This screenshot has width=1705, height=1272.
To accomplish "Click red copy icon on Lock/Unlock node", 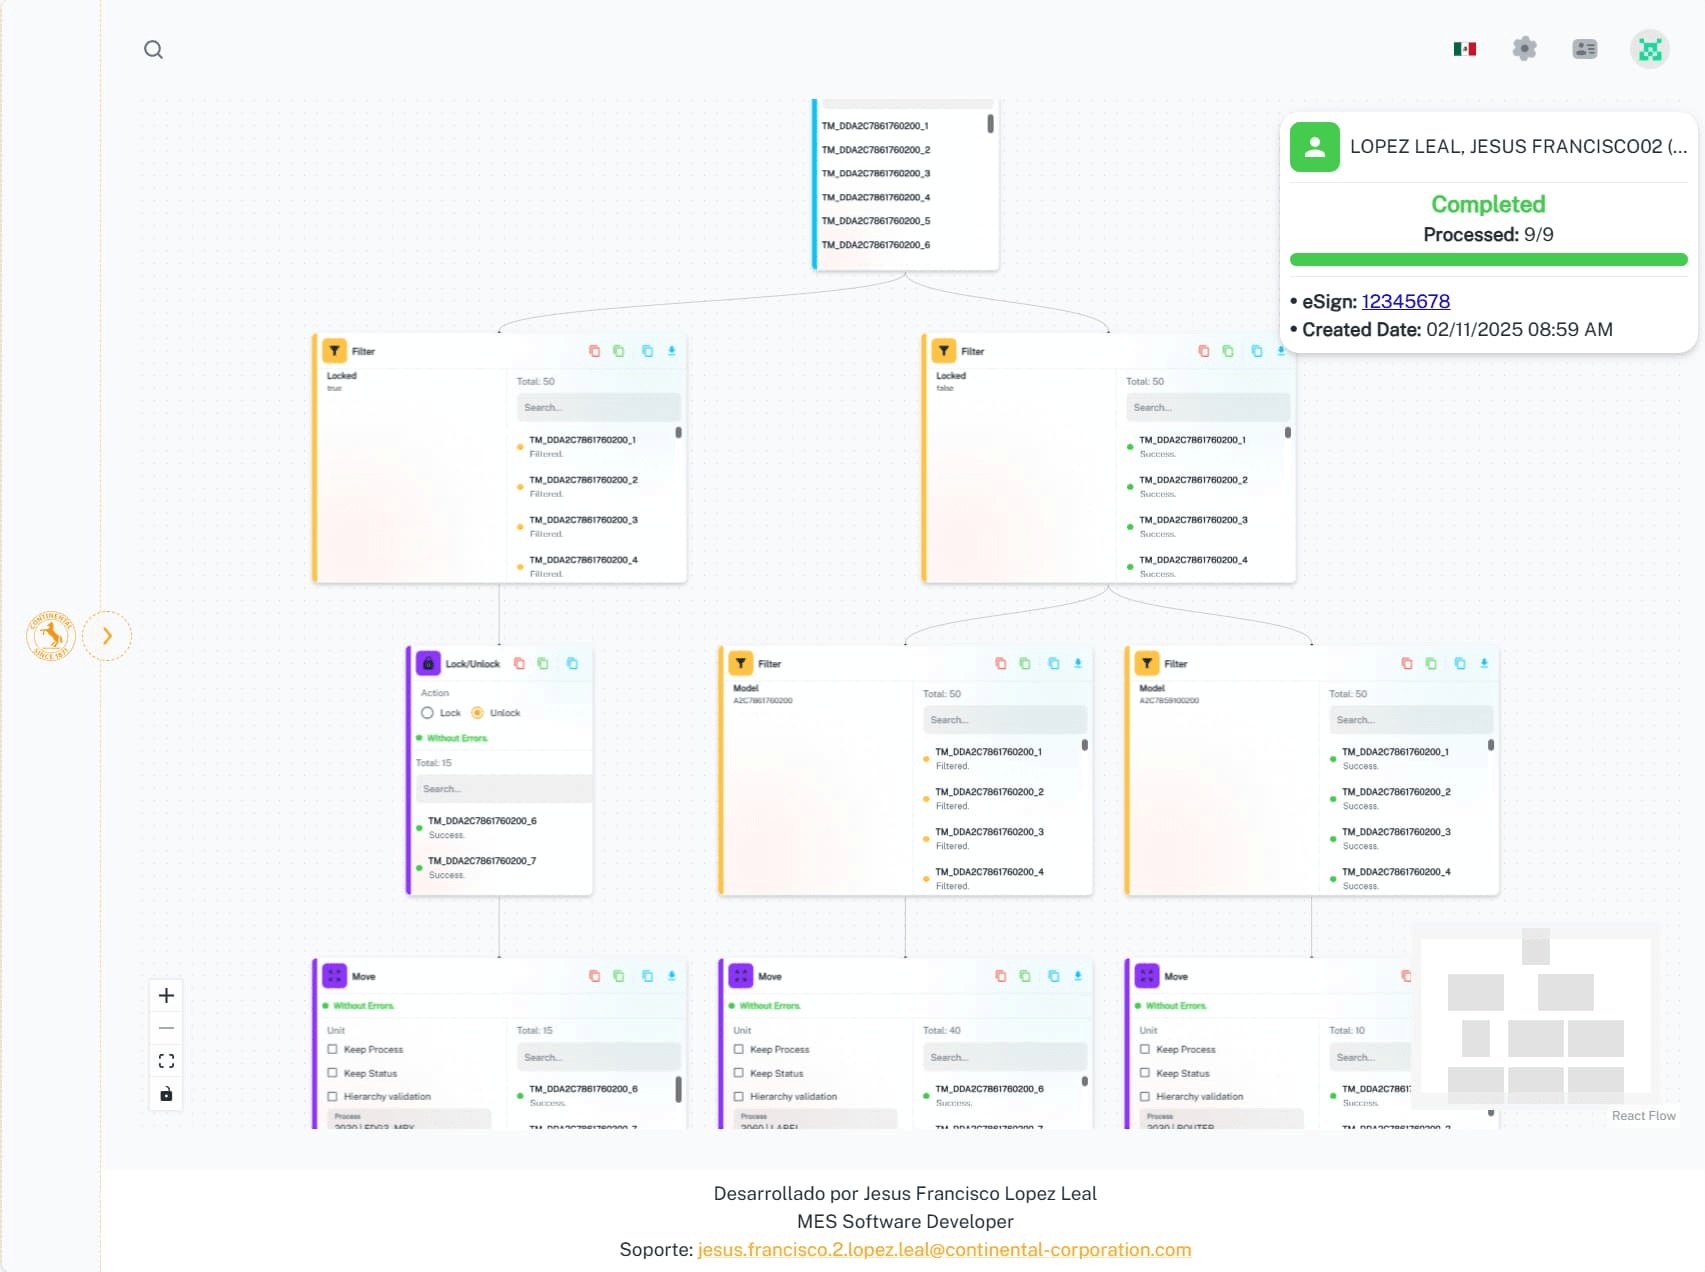I will [519, 664].
